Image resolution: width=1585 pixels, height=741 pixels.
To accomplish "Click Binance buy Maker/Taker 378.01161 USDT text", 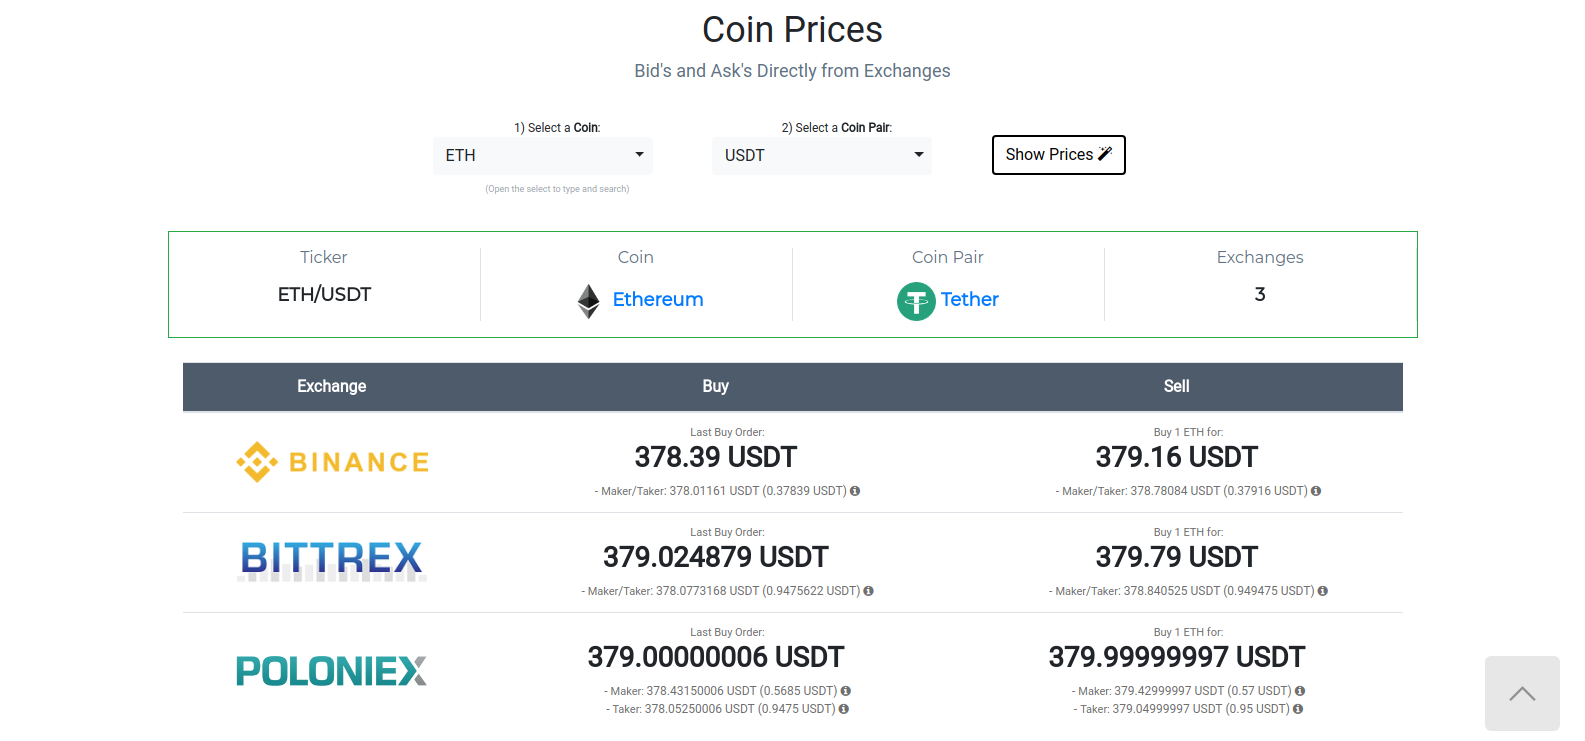I will click(721, 491).
